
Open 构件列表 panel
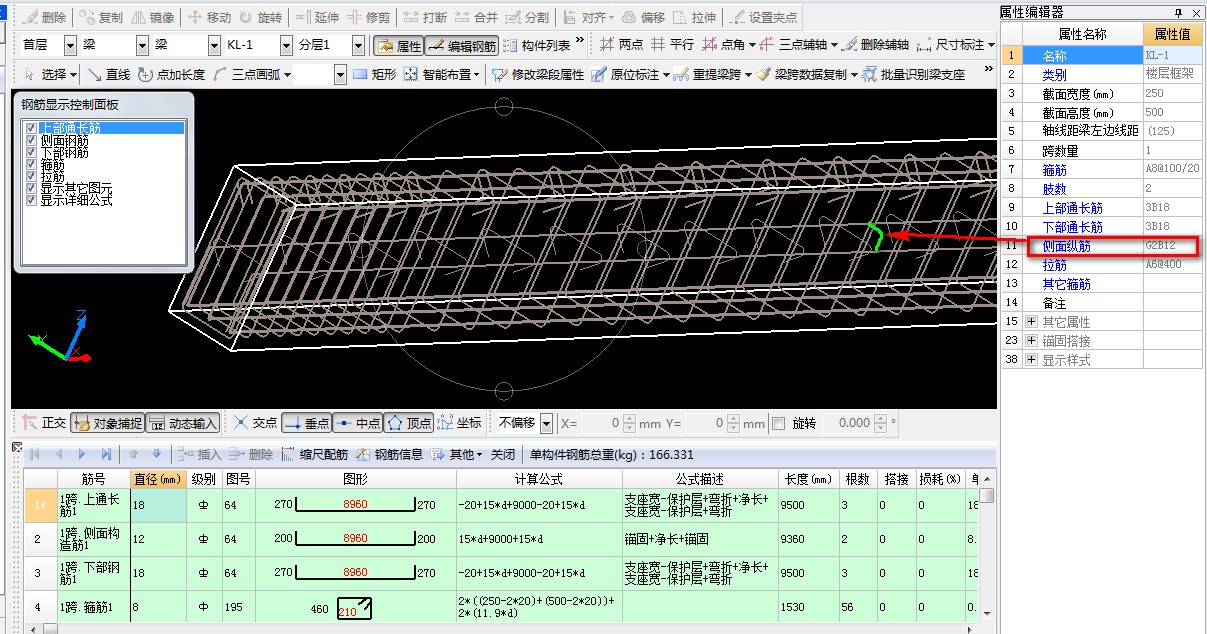point(537,45)
